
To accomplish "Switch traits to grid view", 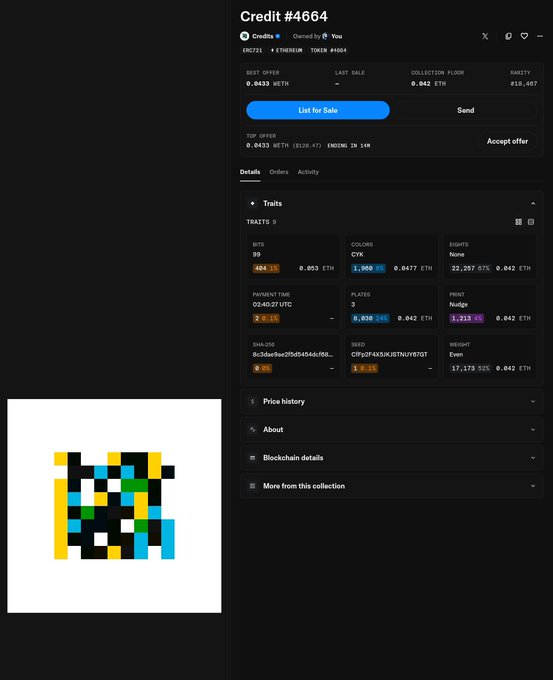I will pyautogui.click(x=518, y=222).
